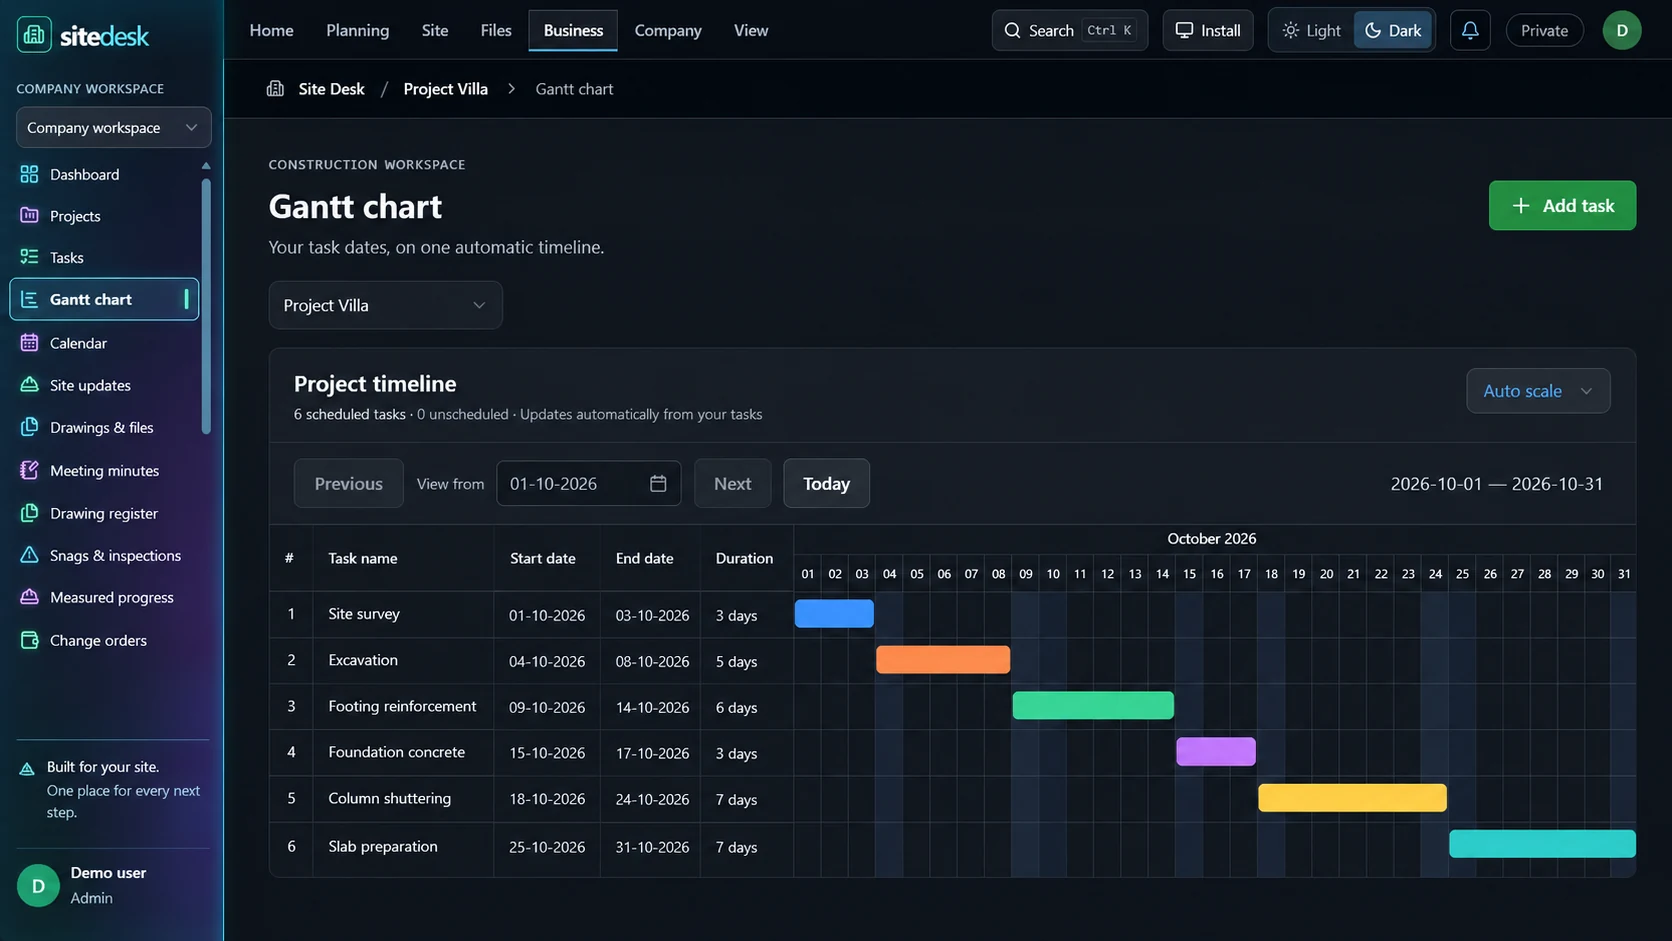Open Meeting minutes in the sidebar
This screenshot has width=1672, height=941.
(x=104, y=470)
